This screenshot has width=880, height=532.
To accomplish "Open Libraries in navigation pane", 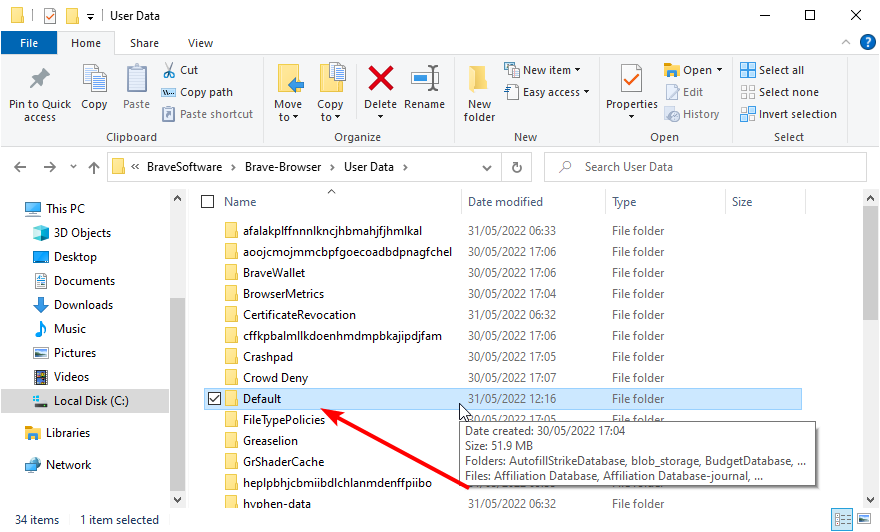I will click(x=57, y=433).
